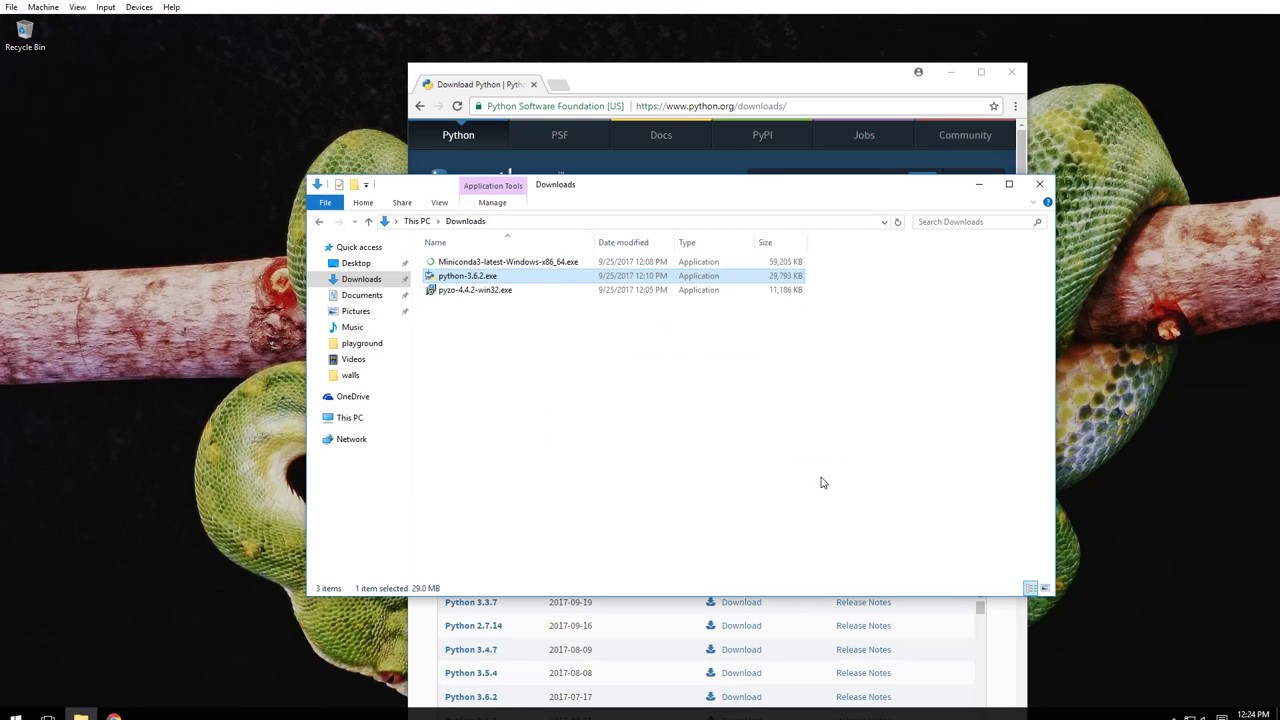This screenshot has height=720, width=1280.
Task: Go forward in File Explorer
Action: 339,222
